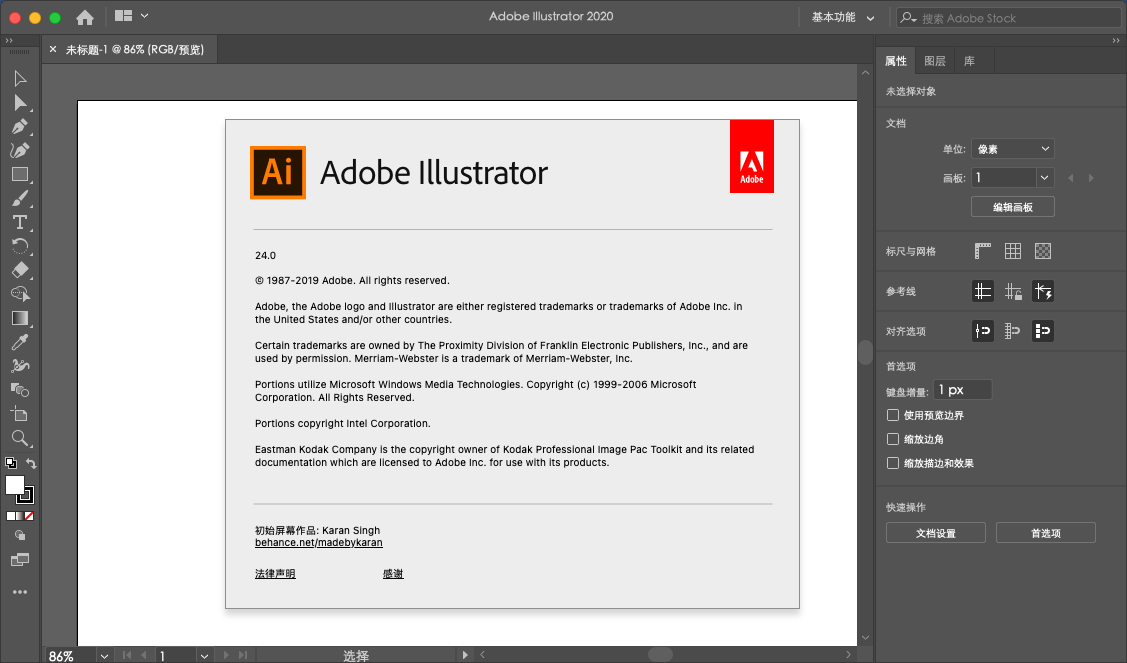Screen dimensions: 1127x663
Task: Select the Eyedropper tool
Action: [x=19, y=342]
